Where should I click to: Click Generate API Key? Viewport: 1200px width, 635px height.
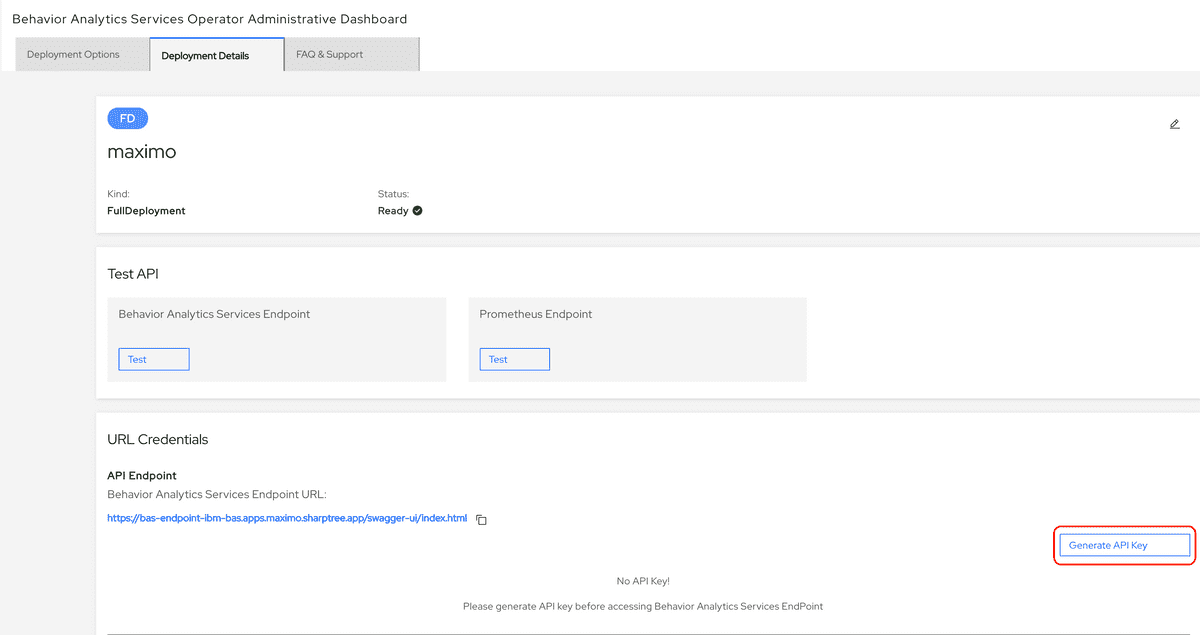click(x=1123, y=545)
